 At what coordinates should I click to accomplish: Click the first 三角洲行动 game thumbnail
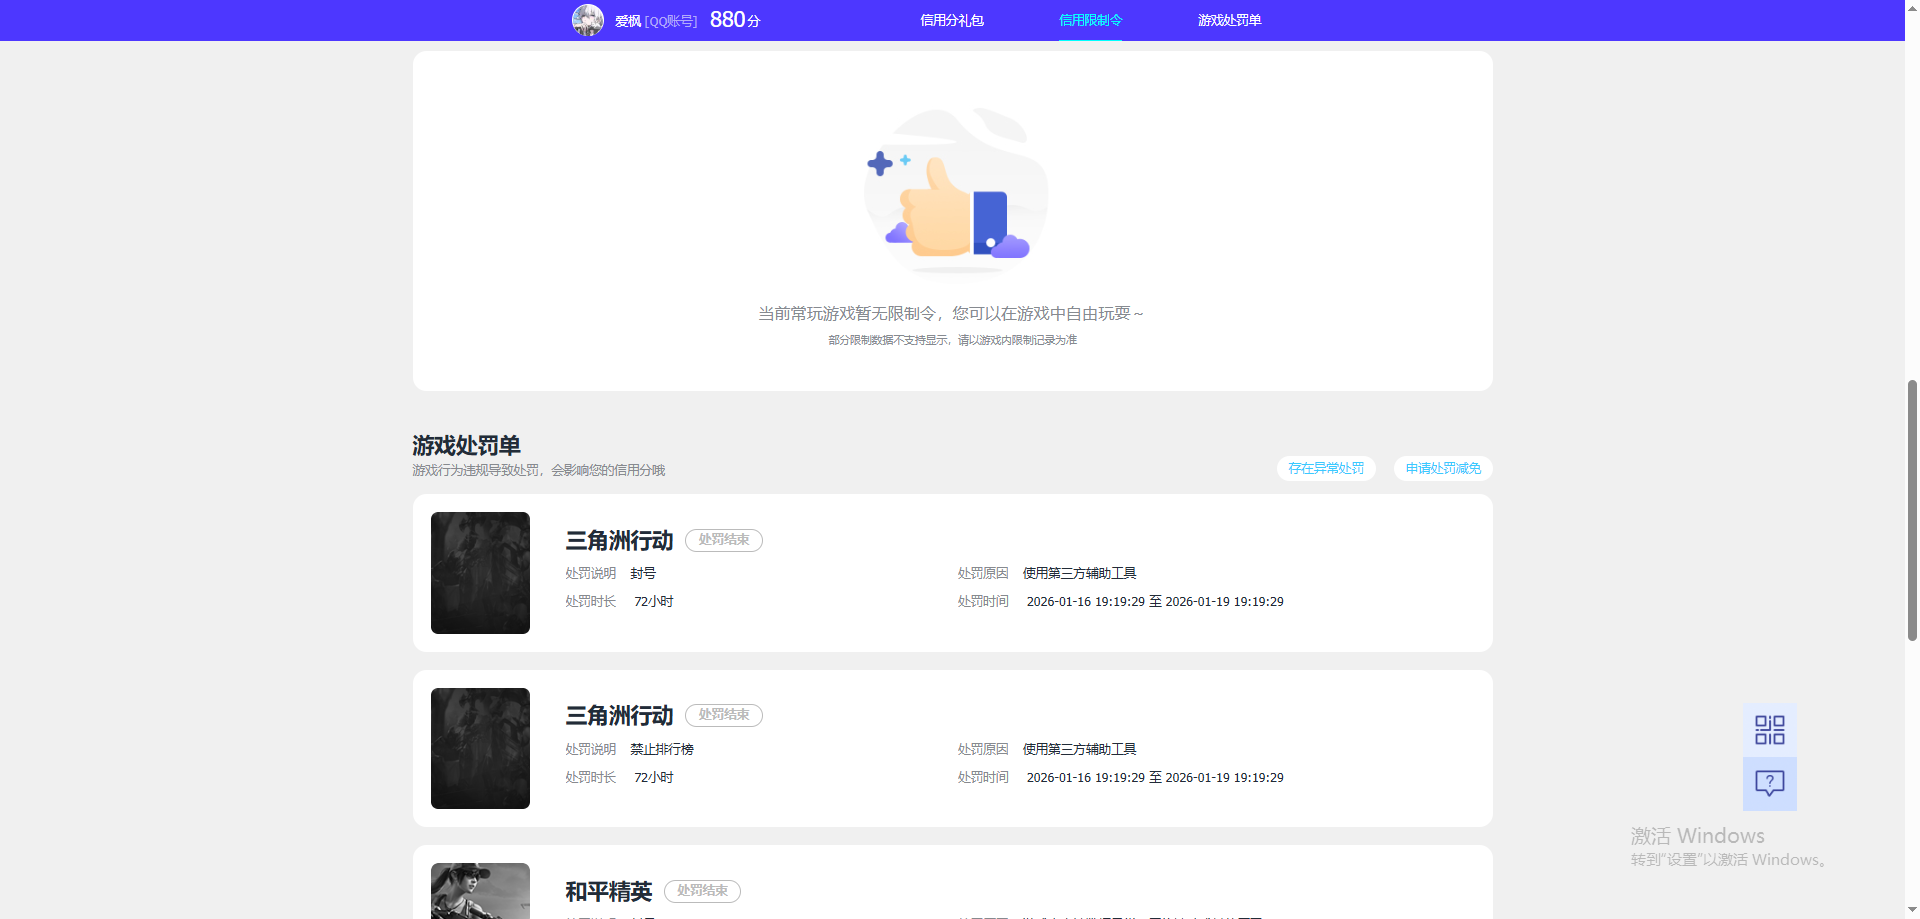click(480, 572)
